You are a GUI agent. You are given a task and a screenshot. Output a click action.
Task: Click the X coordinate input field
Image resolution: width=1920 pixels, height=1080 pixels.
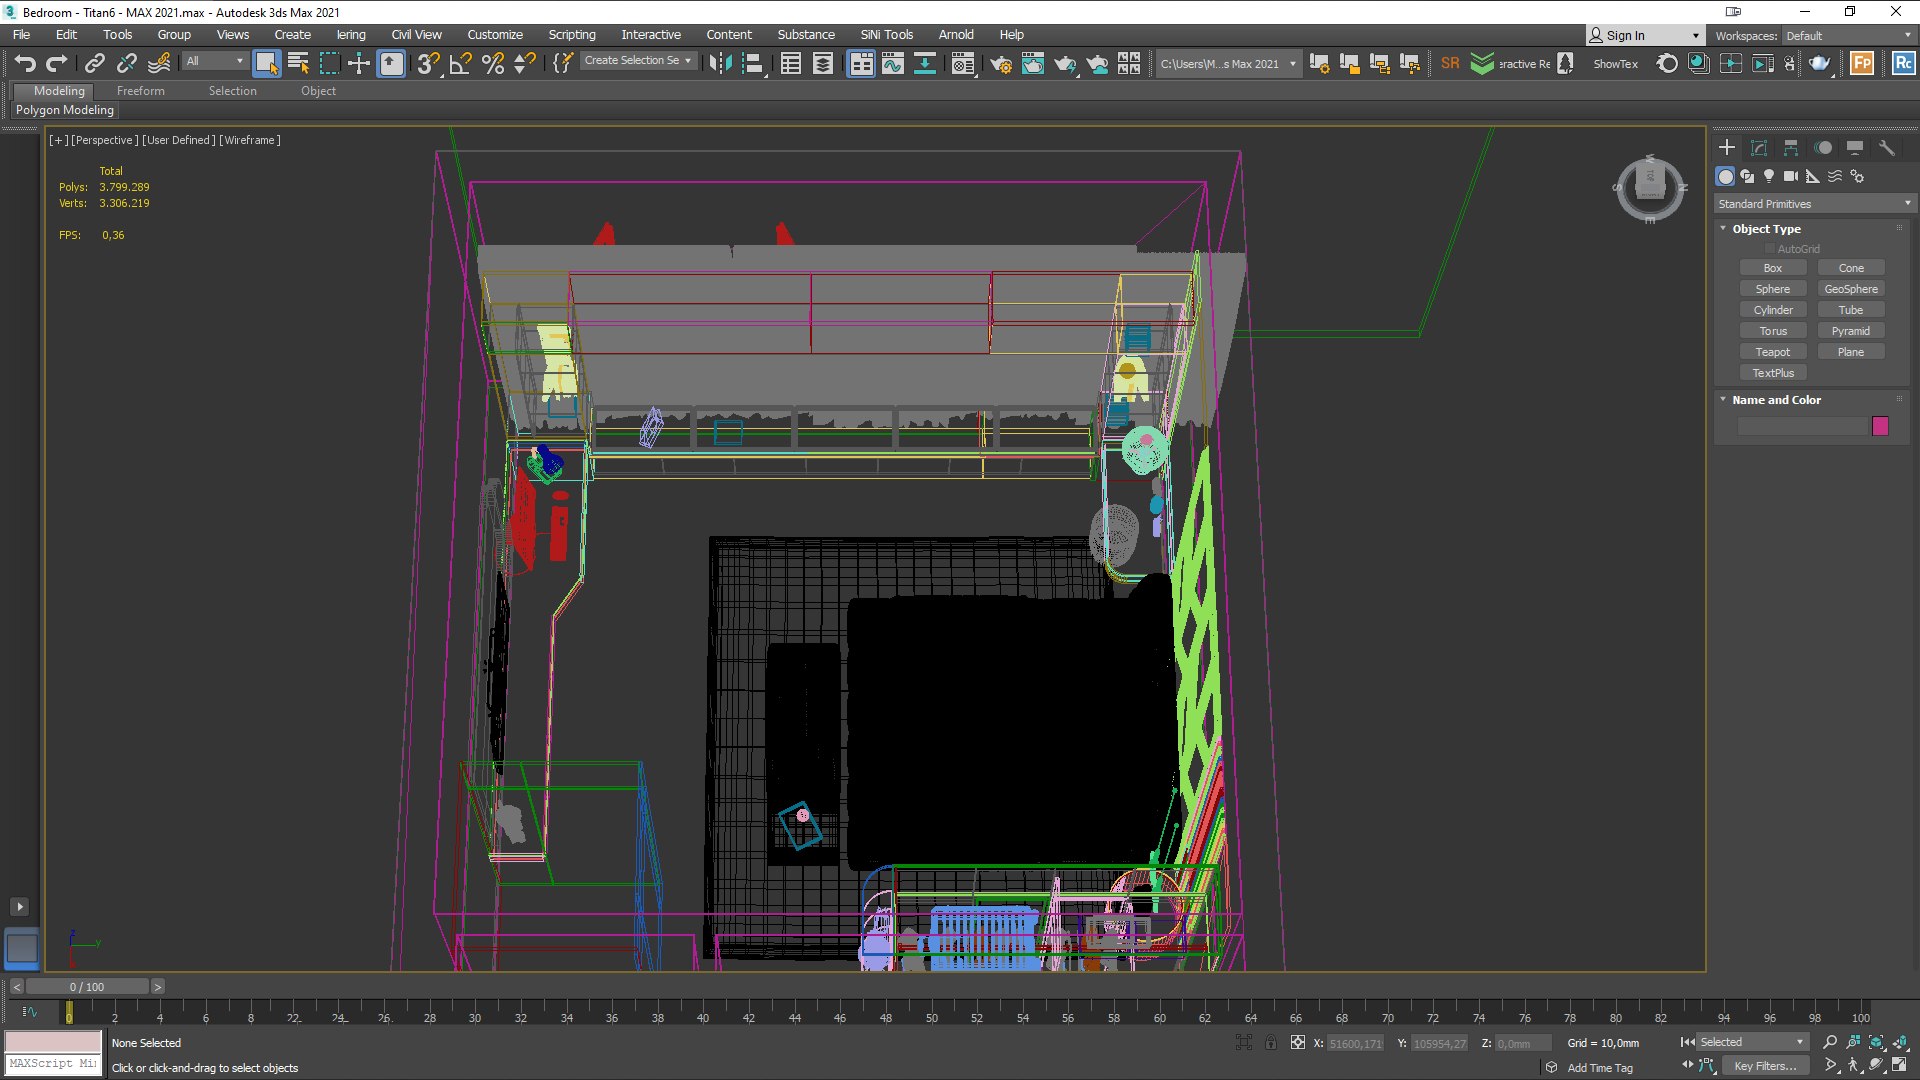click(x=1355, y=1043)
